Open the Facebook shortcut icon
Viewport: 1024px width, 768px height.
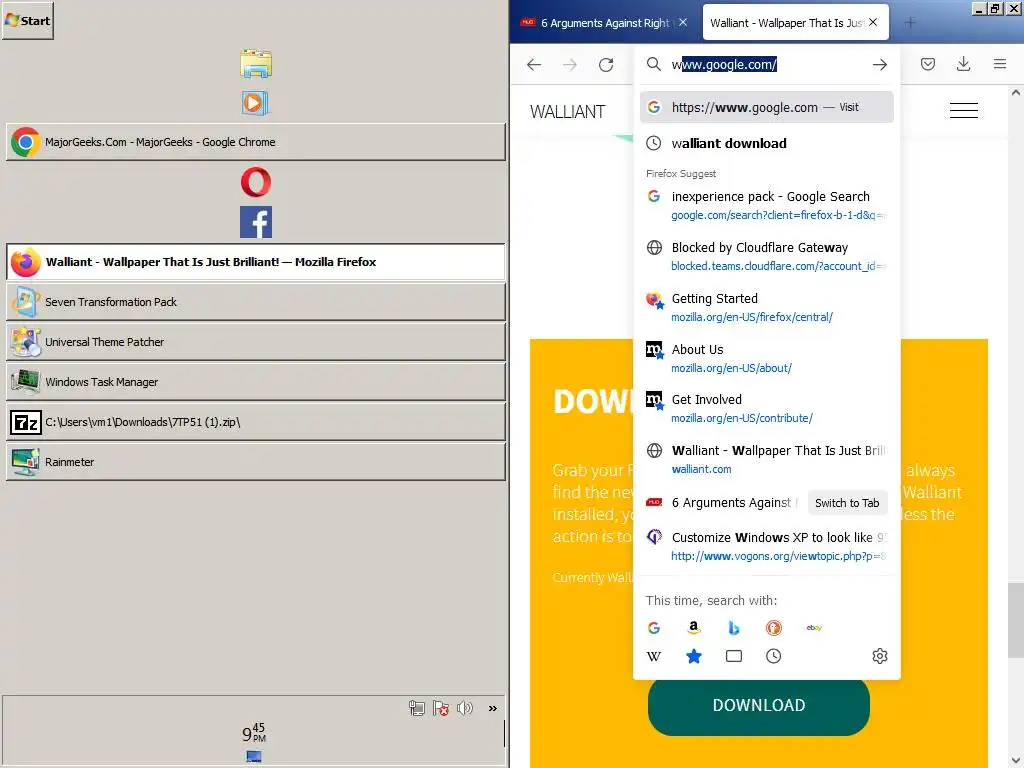pos(255,222)
